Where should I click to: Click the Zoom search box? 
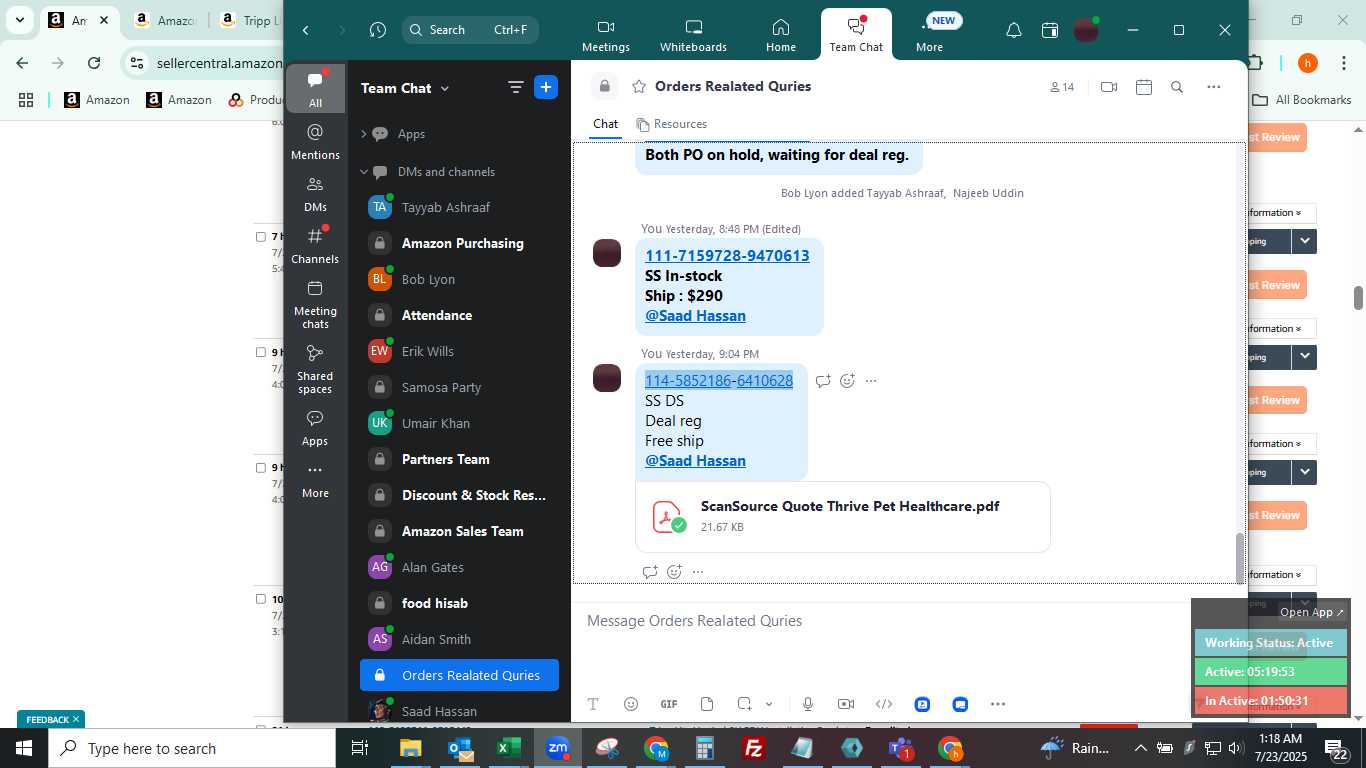coord(470,30)
